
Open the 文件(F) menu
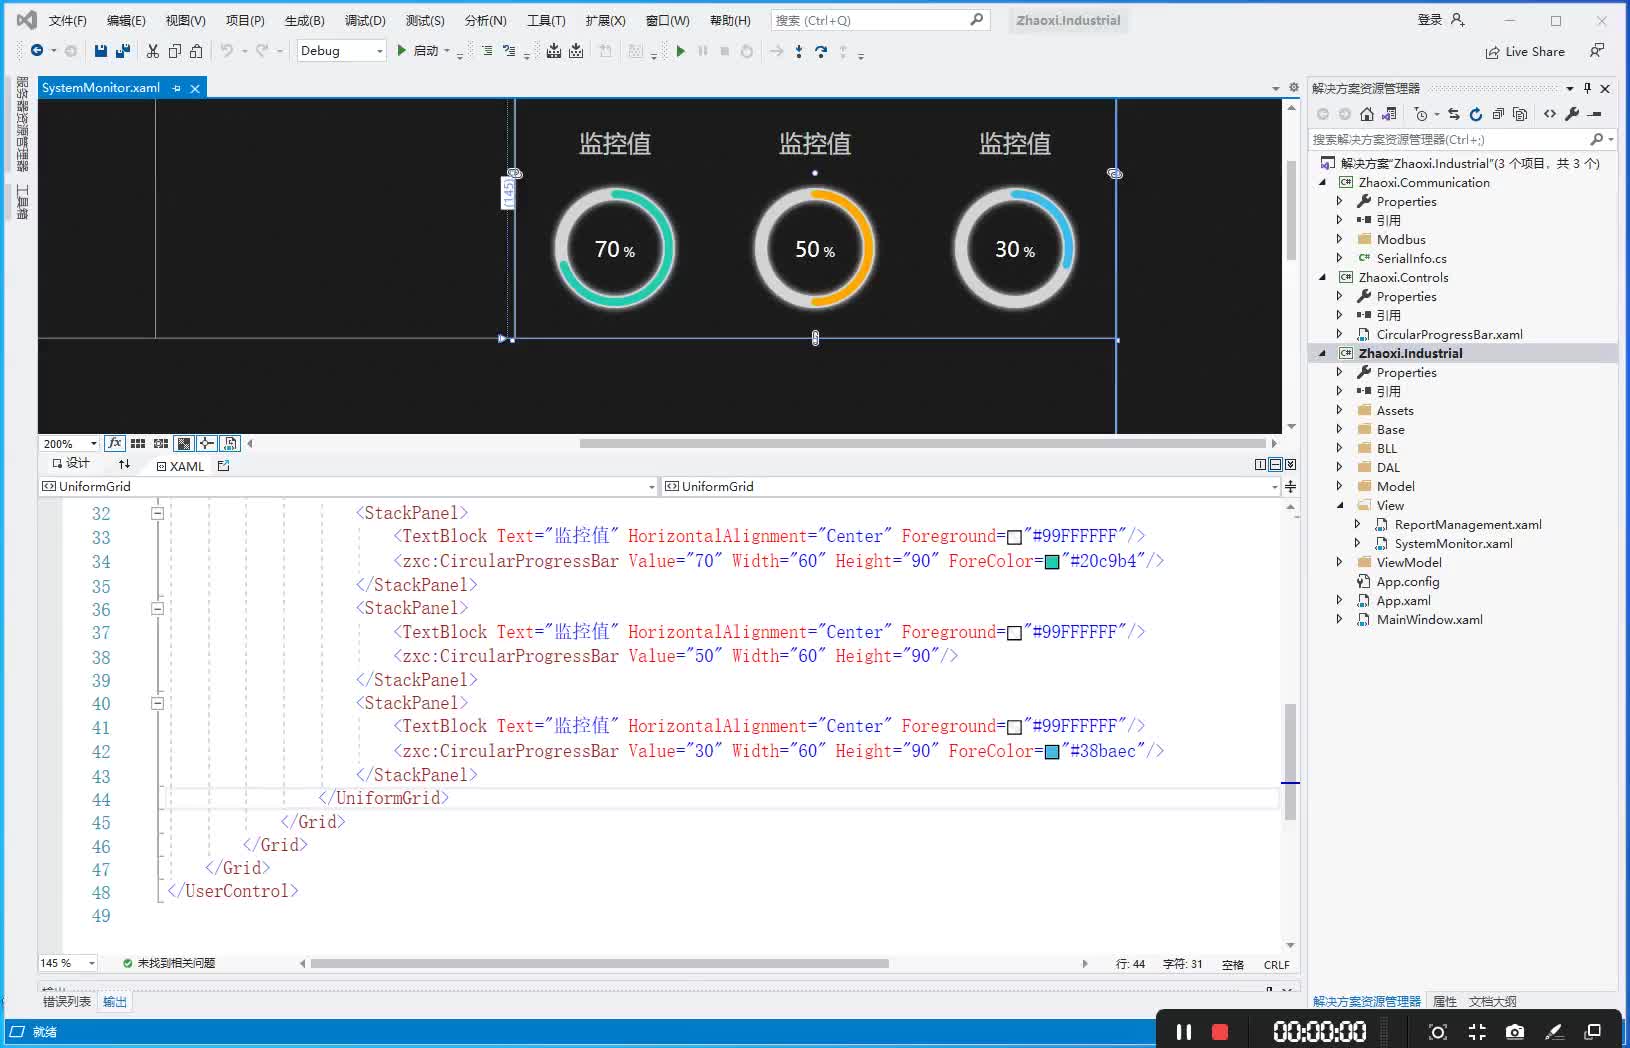[x=67, y=20]
